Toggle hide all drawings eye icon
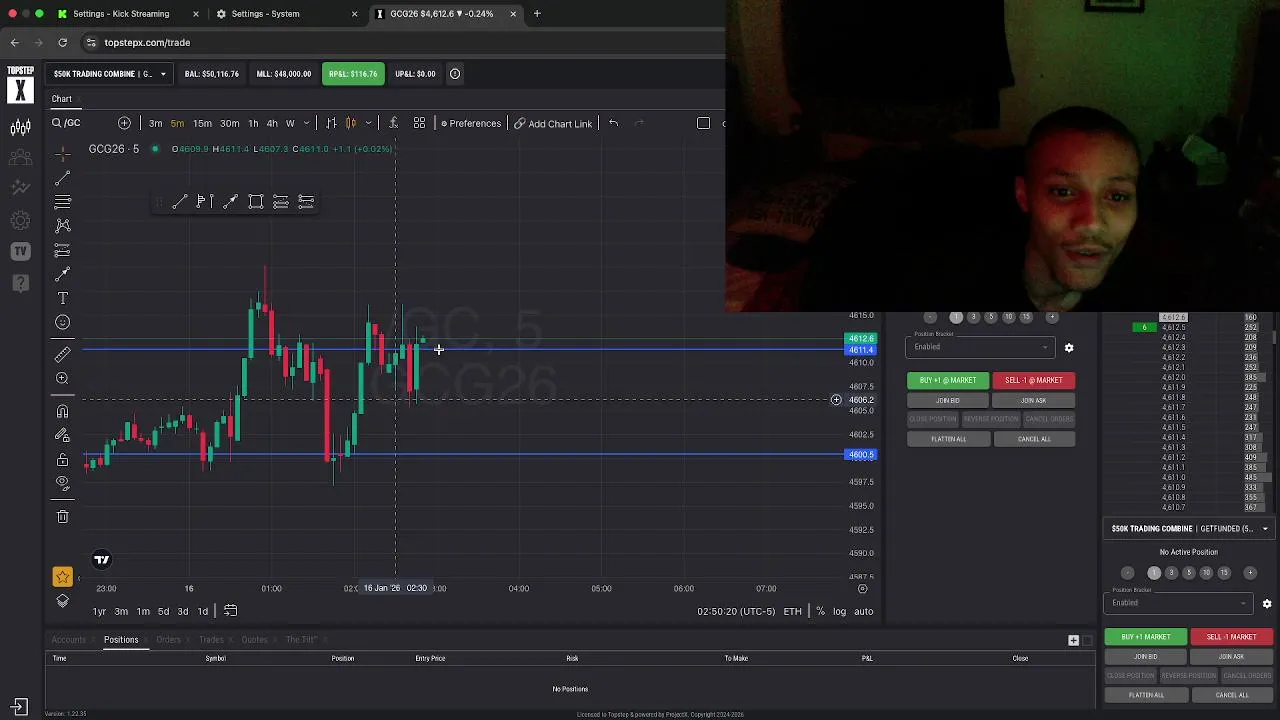The height and width of the screenshot is (720, 1280). tap(62, 484)
